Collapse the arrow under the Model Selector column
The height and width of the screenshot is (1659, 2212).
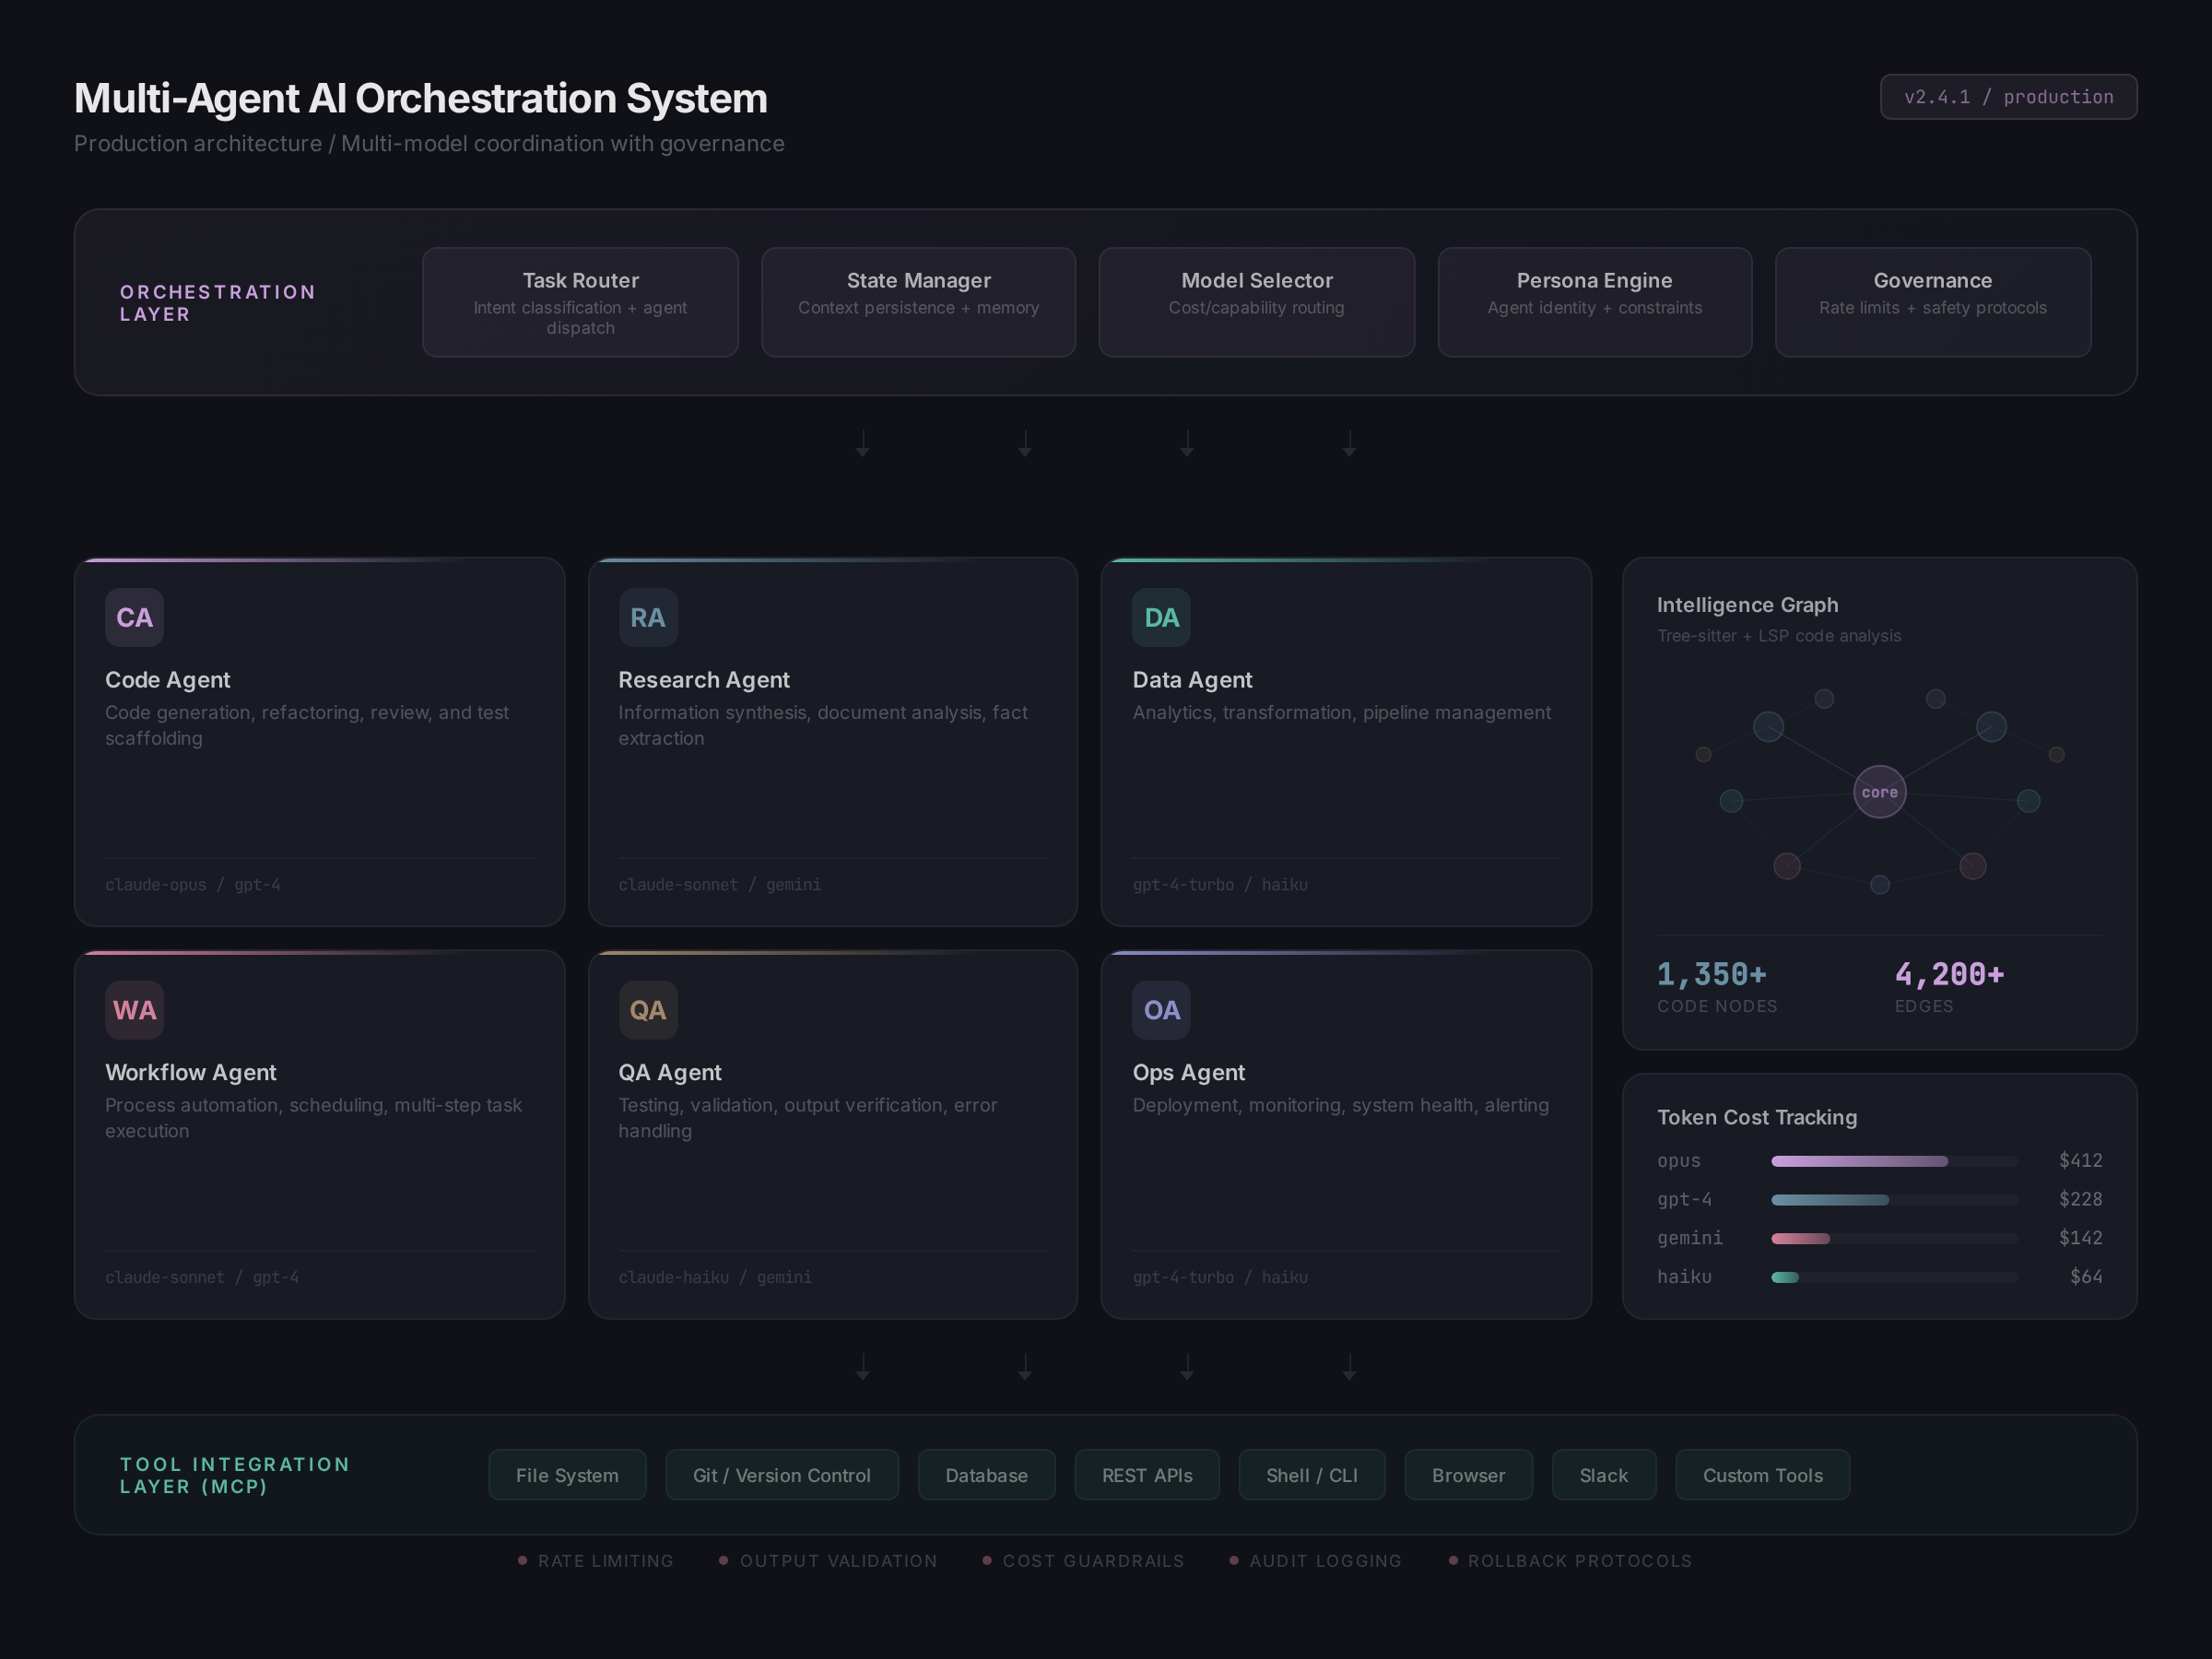[x=1186, y=443]
